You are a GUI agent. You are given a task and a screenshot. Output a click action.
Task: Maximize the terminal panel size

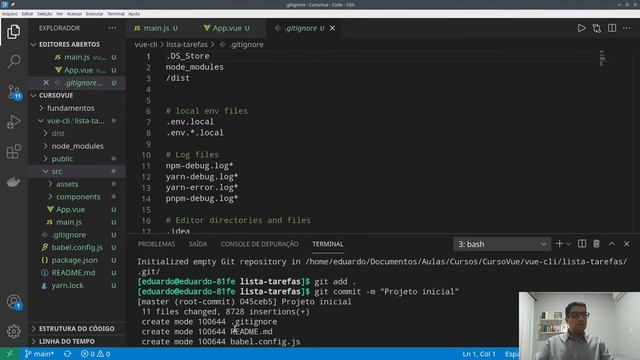click(x=611, y=244)
